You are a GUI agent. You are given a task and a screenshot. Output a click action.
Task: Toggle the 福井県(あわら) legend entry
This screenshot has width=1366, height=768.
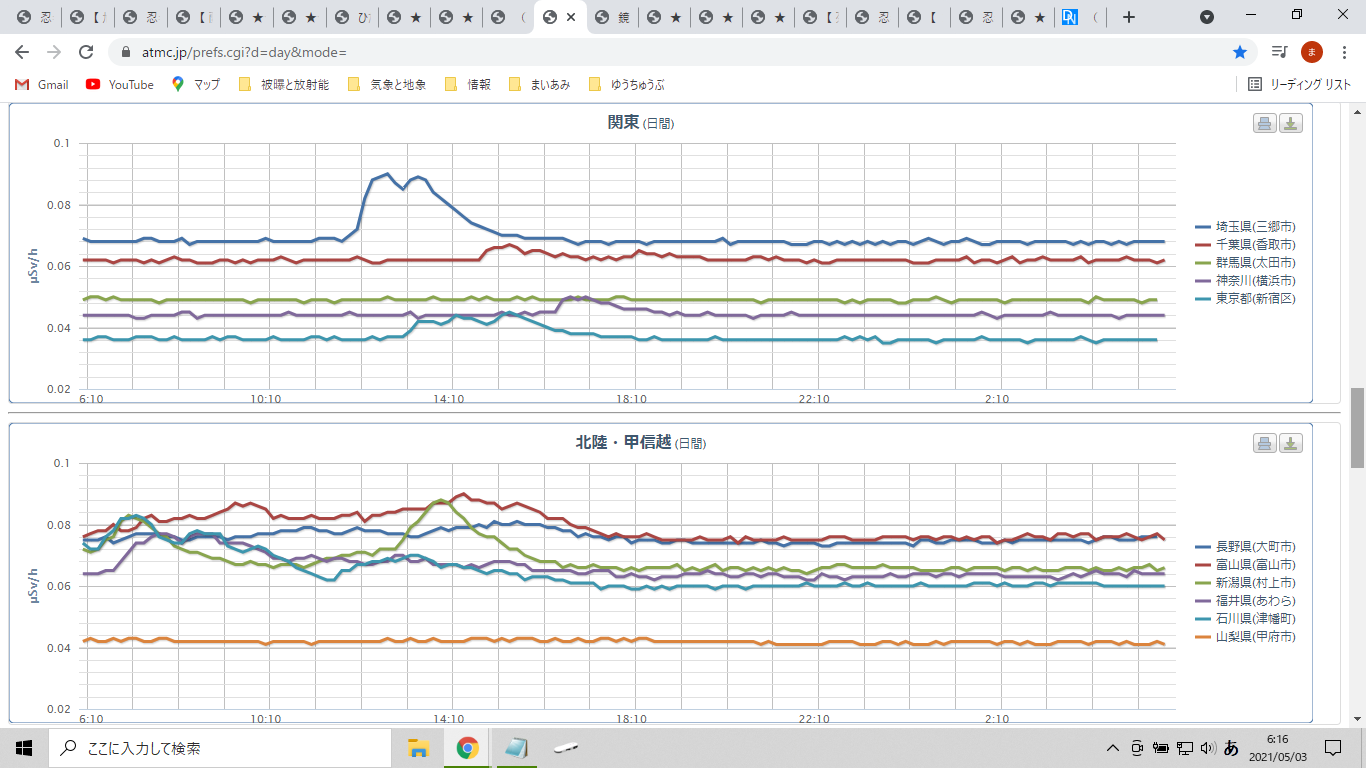coord(1246,600)
